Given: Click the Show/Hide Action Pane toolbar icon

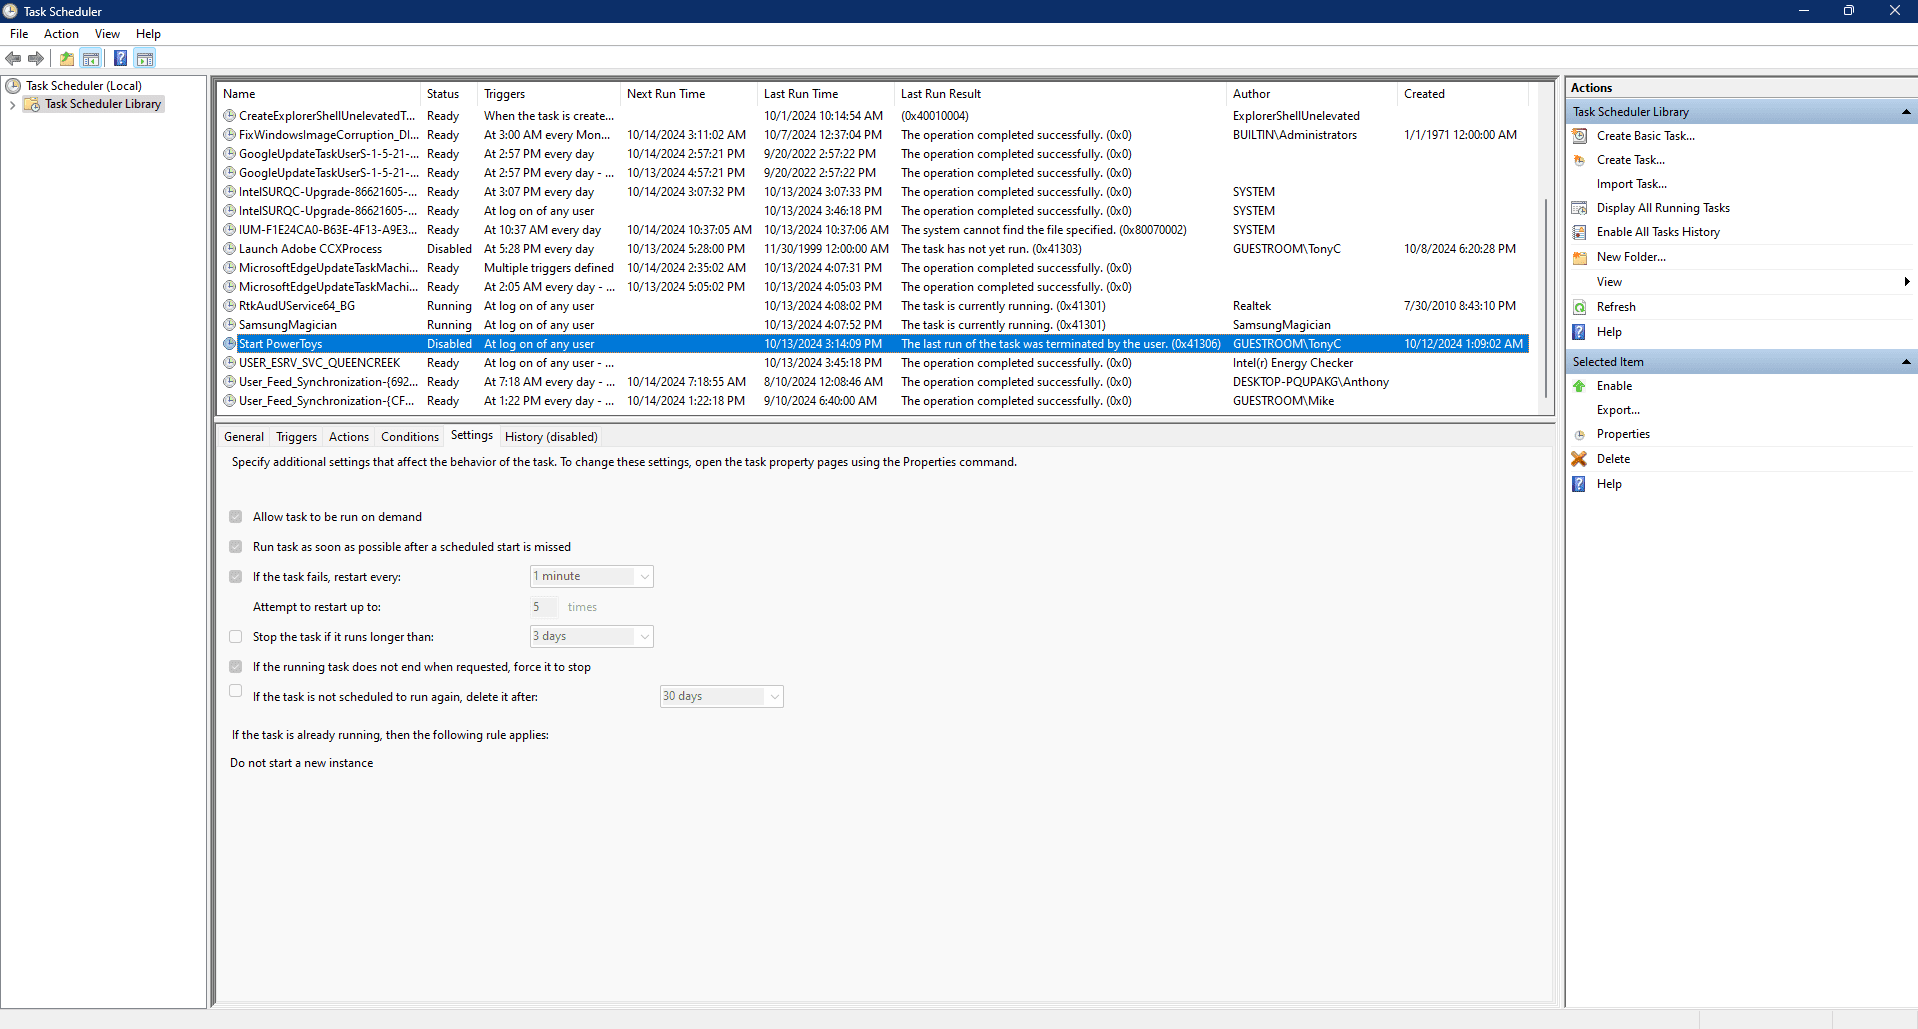Looking at the screenshot, I should pos(145,58).
